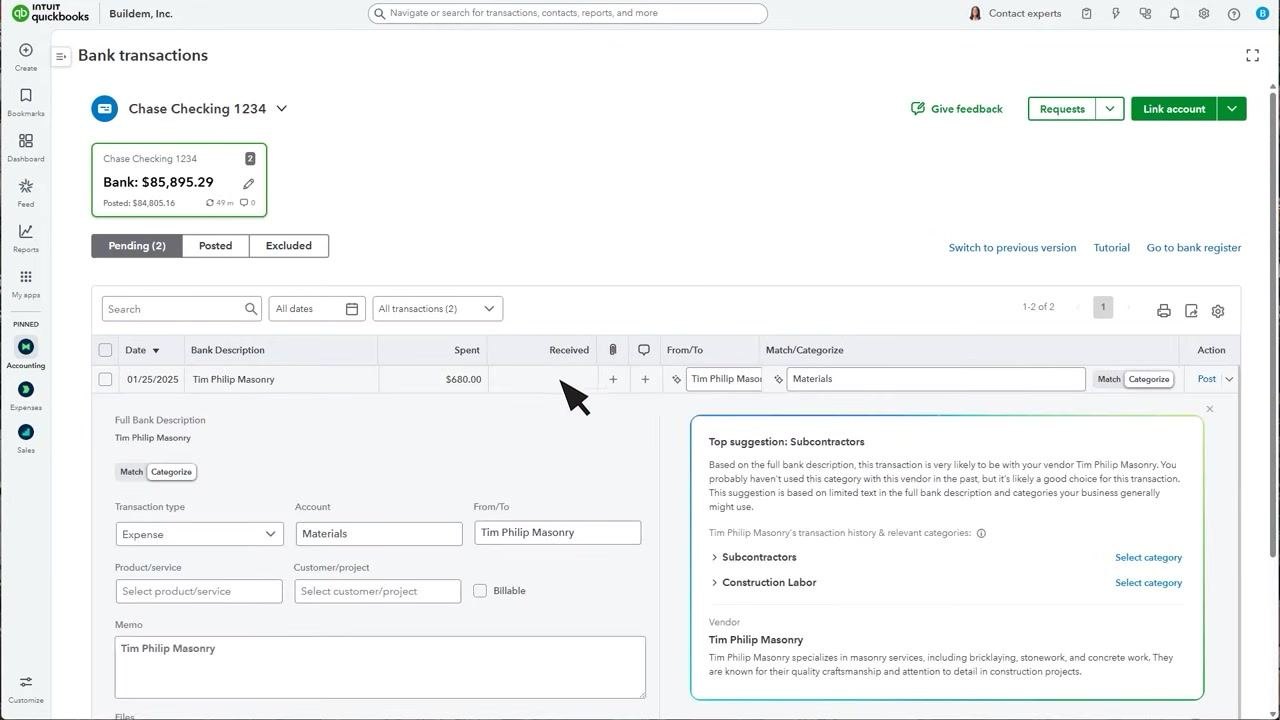
Task: Switch to the Posted tab
Action: 215,246
